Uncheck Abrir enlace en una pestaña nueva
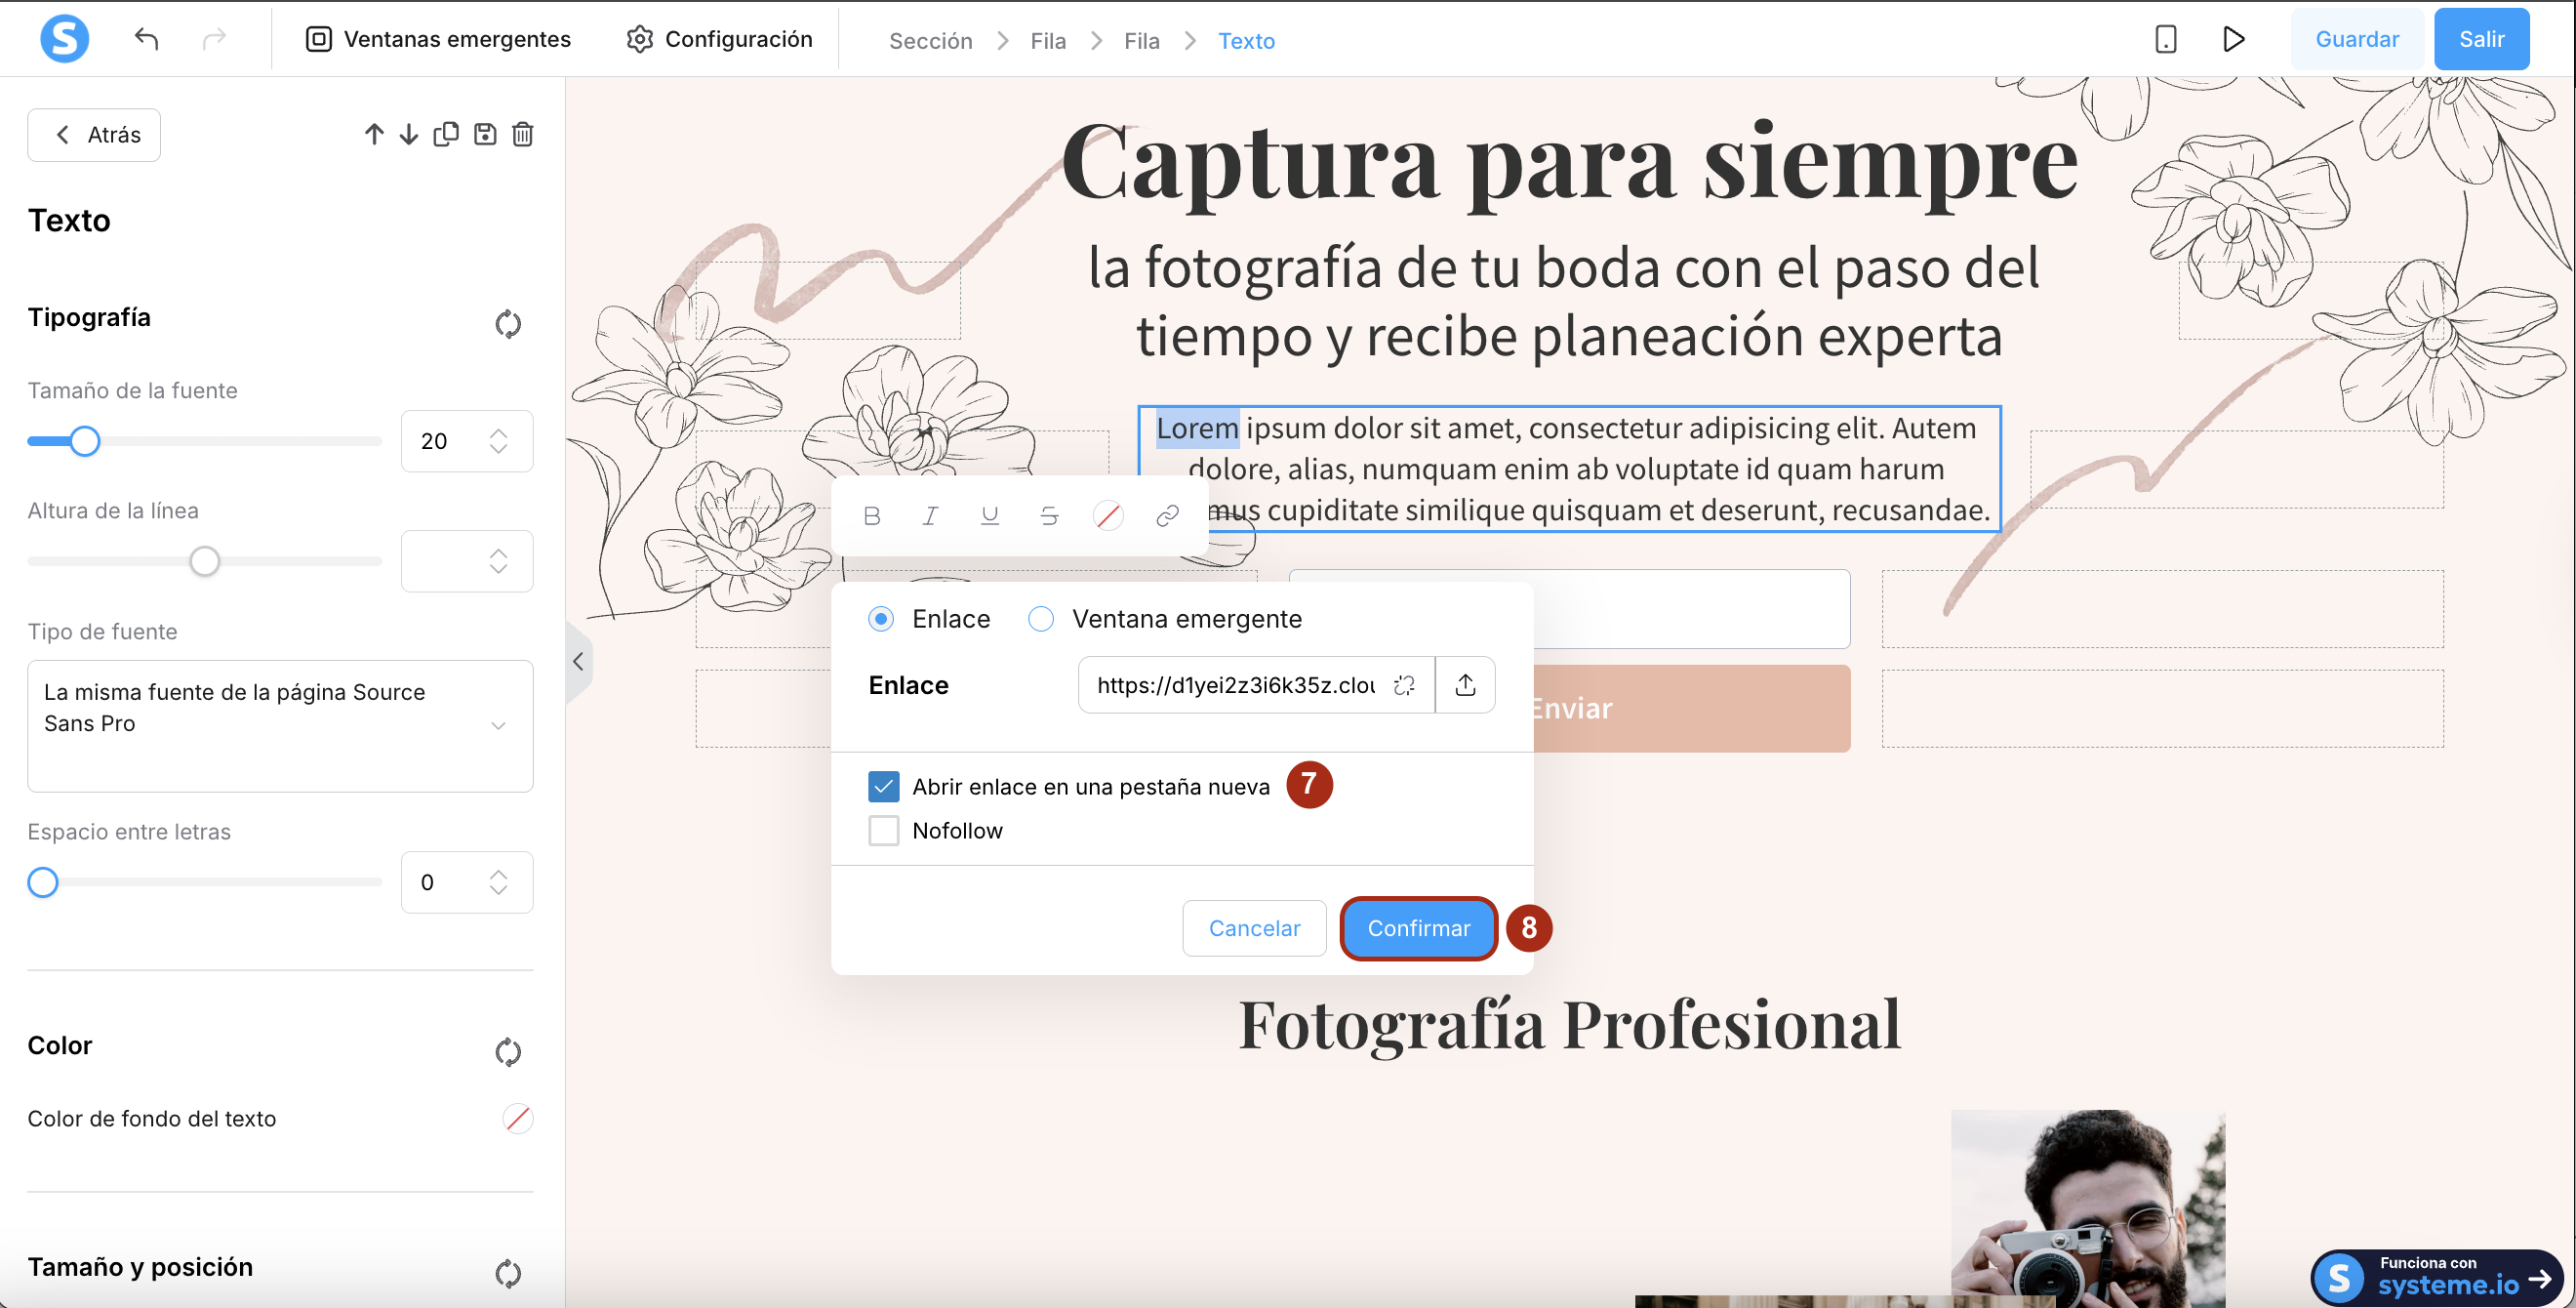 click(x=884, y=787)
